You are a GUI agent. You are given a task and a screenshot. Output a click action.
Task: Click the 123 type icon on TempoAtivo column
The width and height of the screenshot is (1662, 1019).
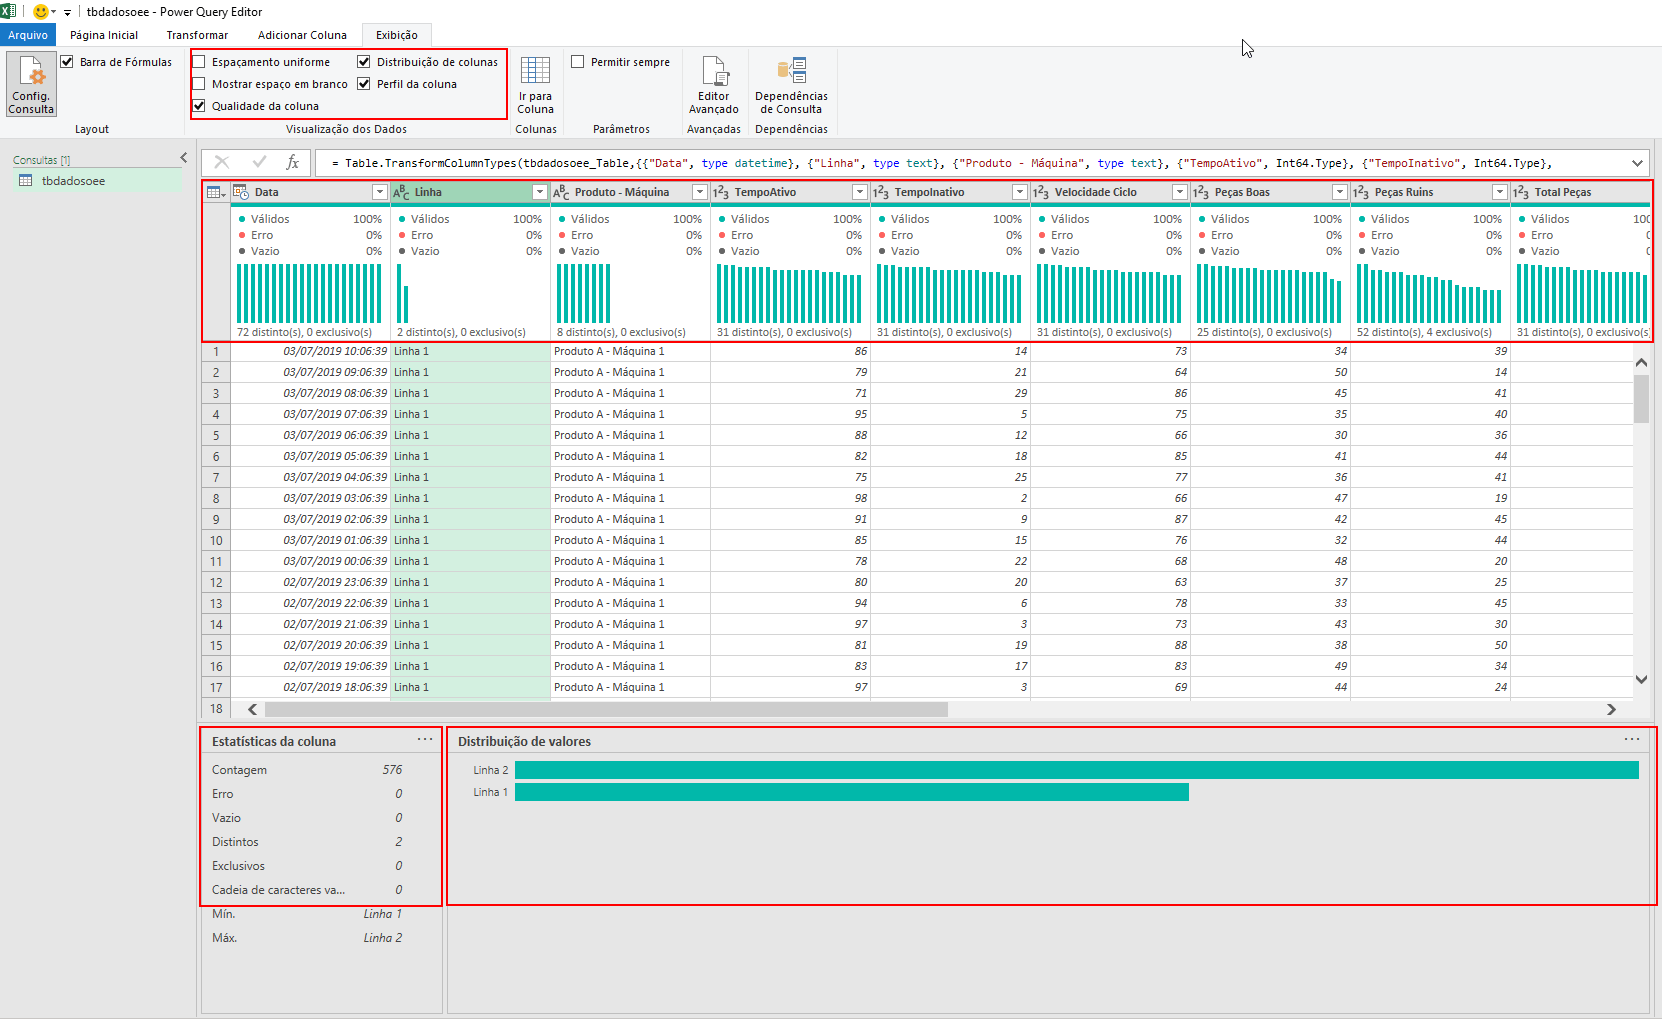coord(723,191)
